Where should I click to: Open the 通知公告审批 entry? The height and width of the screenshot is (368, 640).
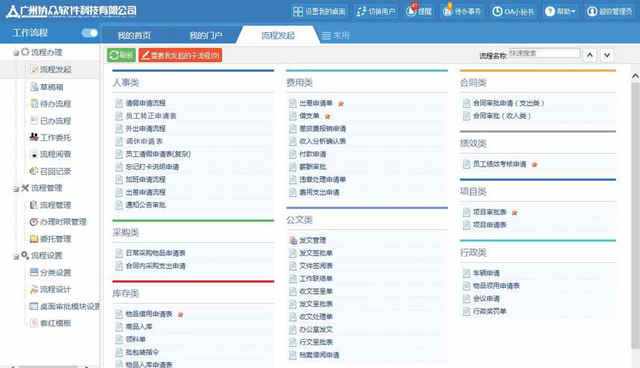tap(145, 205)
